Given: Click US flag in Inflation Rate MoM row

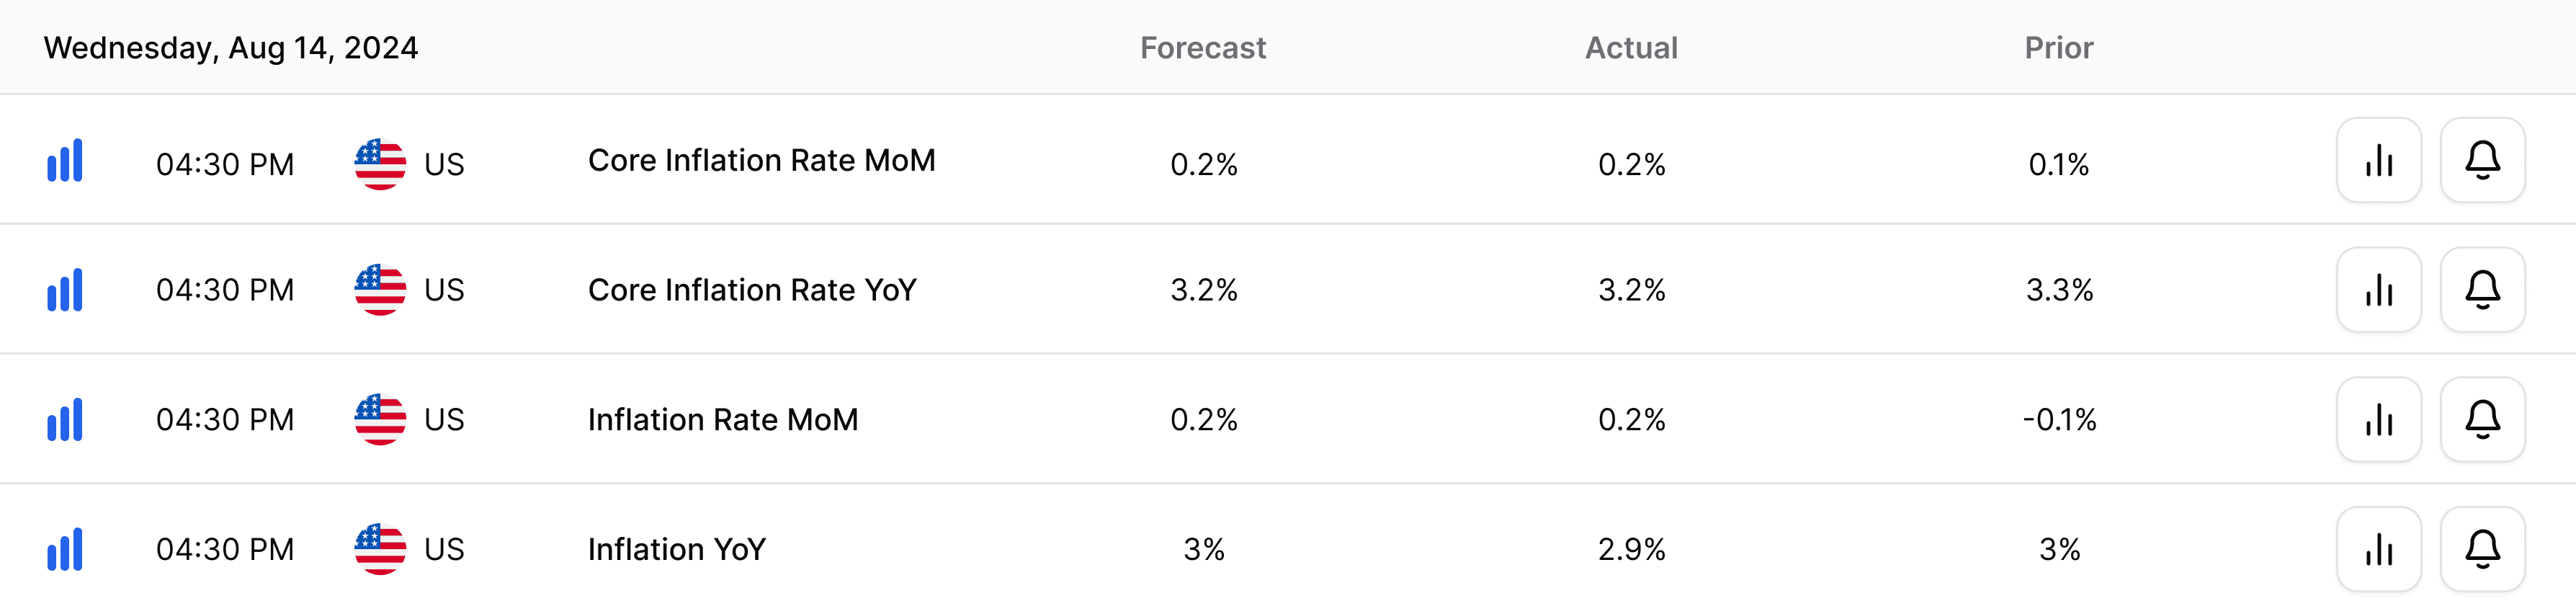Looking at the screenshot, I should tap(380, 419).
